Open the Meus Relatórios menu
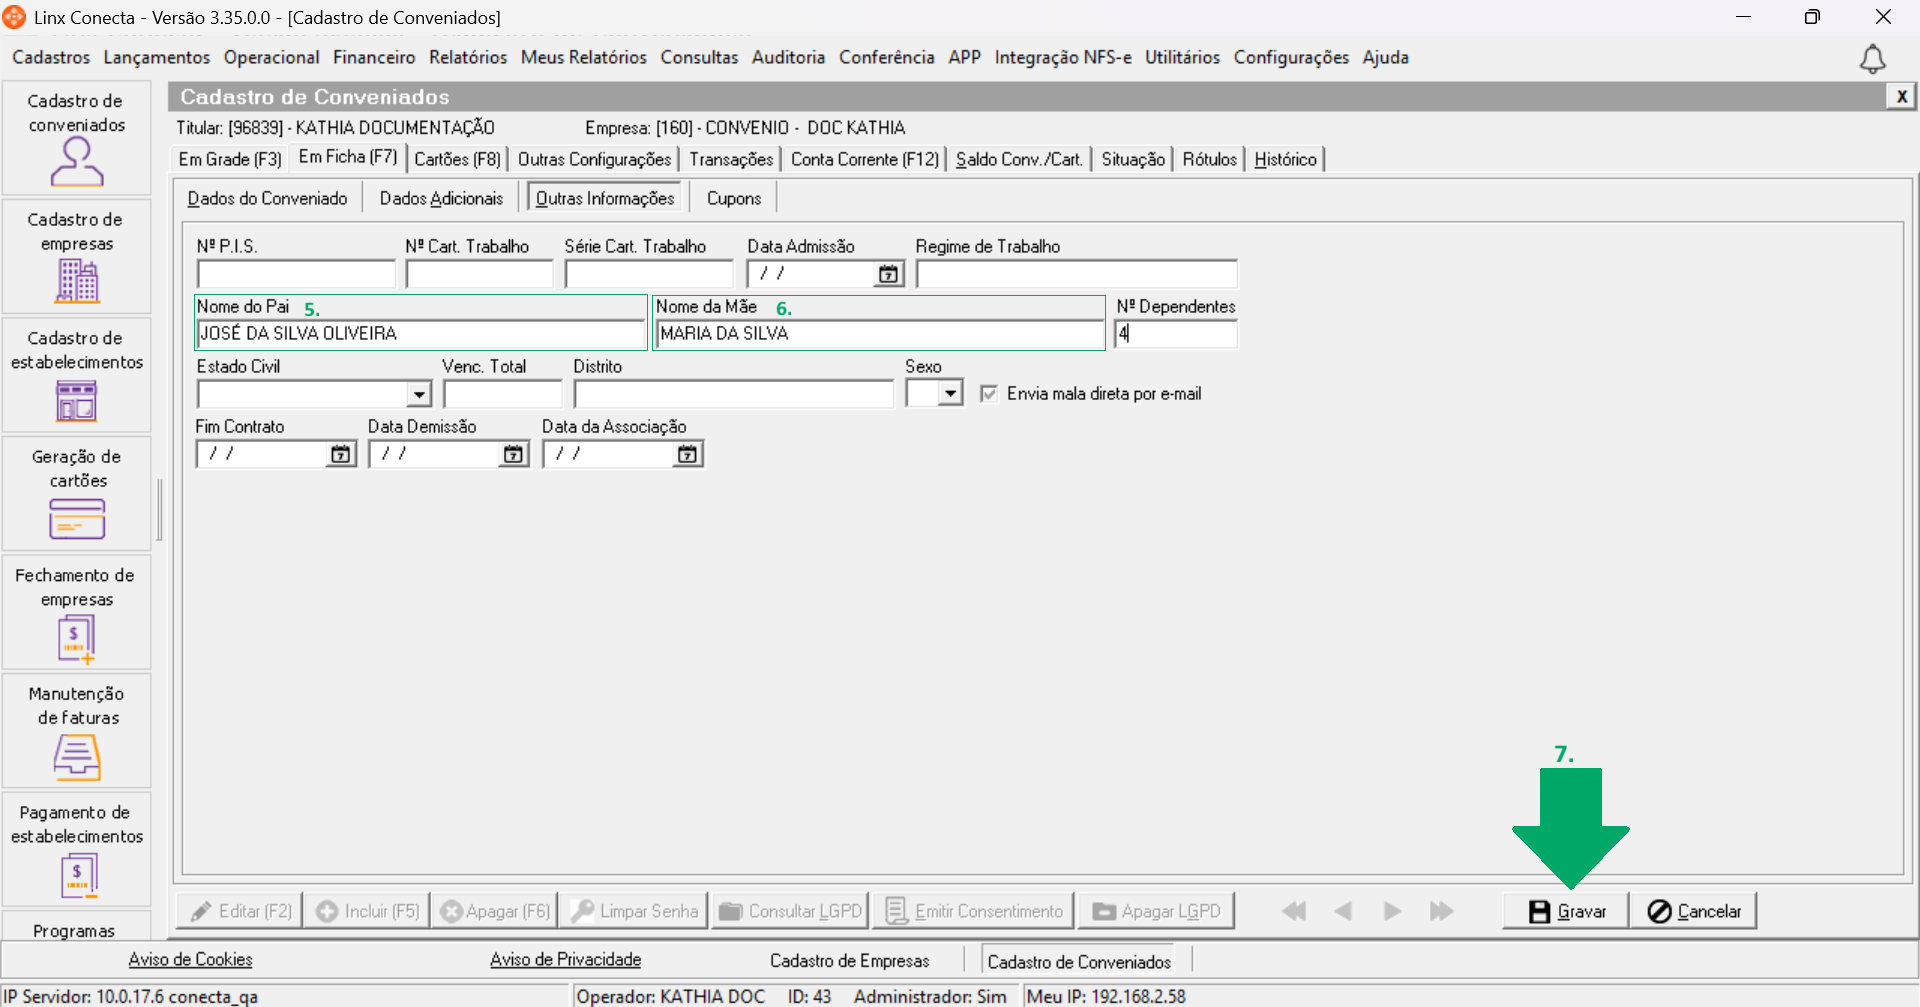This screenshot has width=1920, height=1007. point(584,58)
